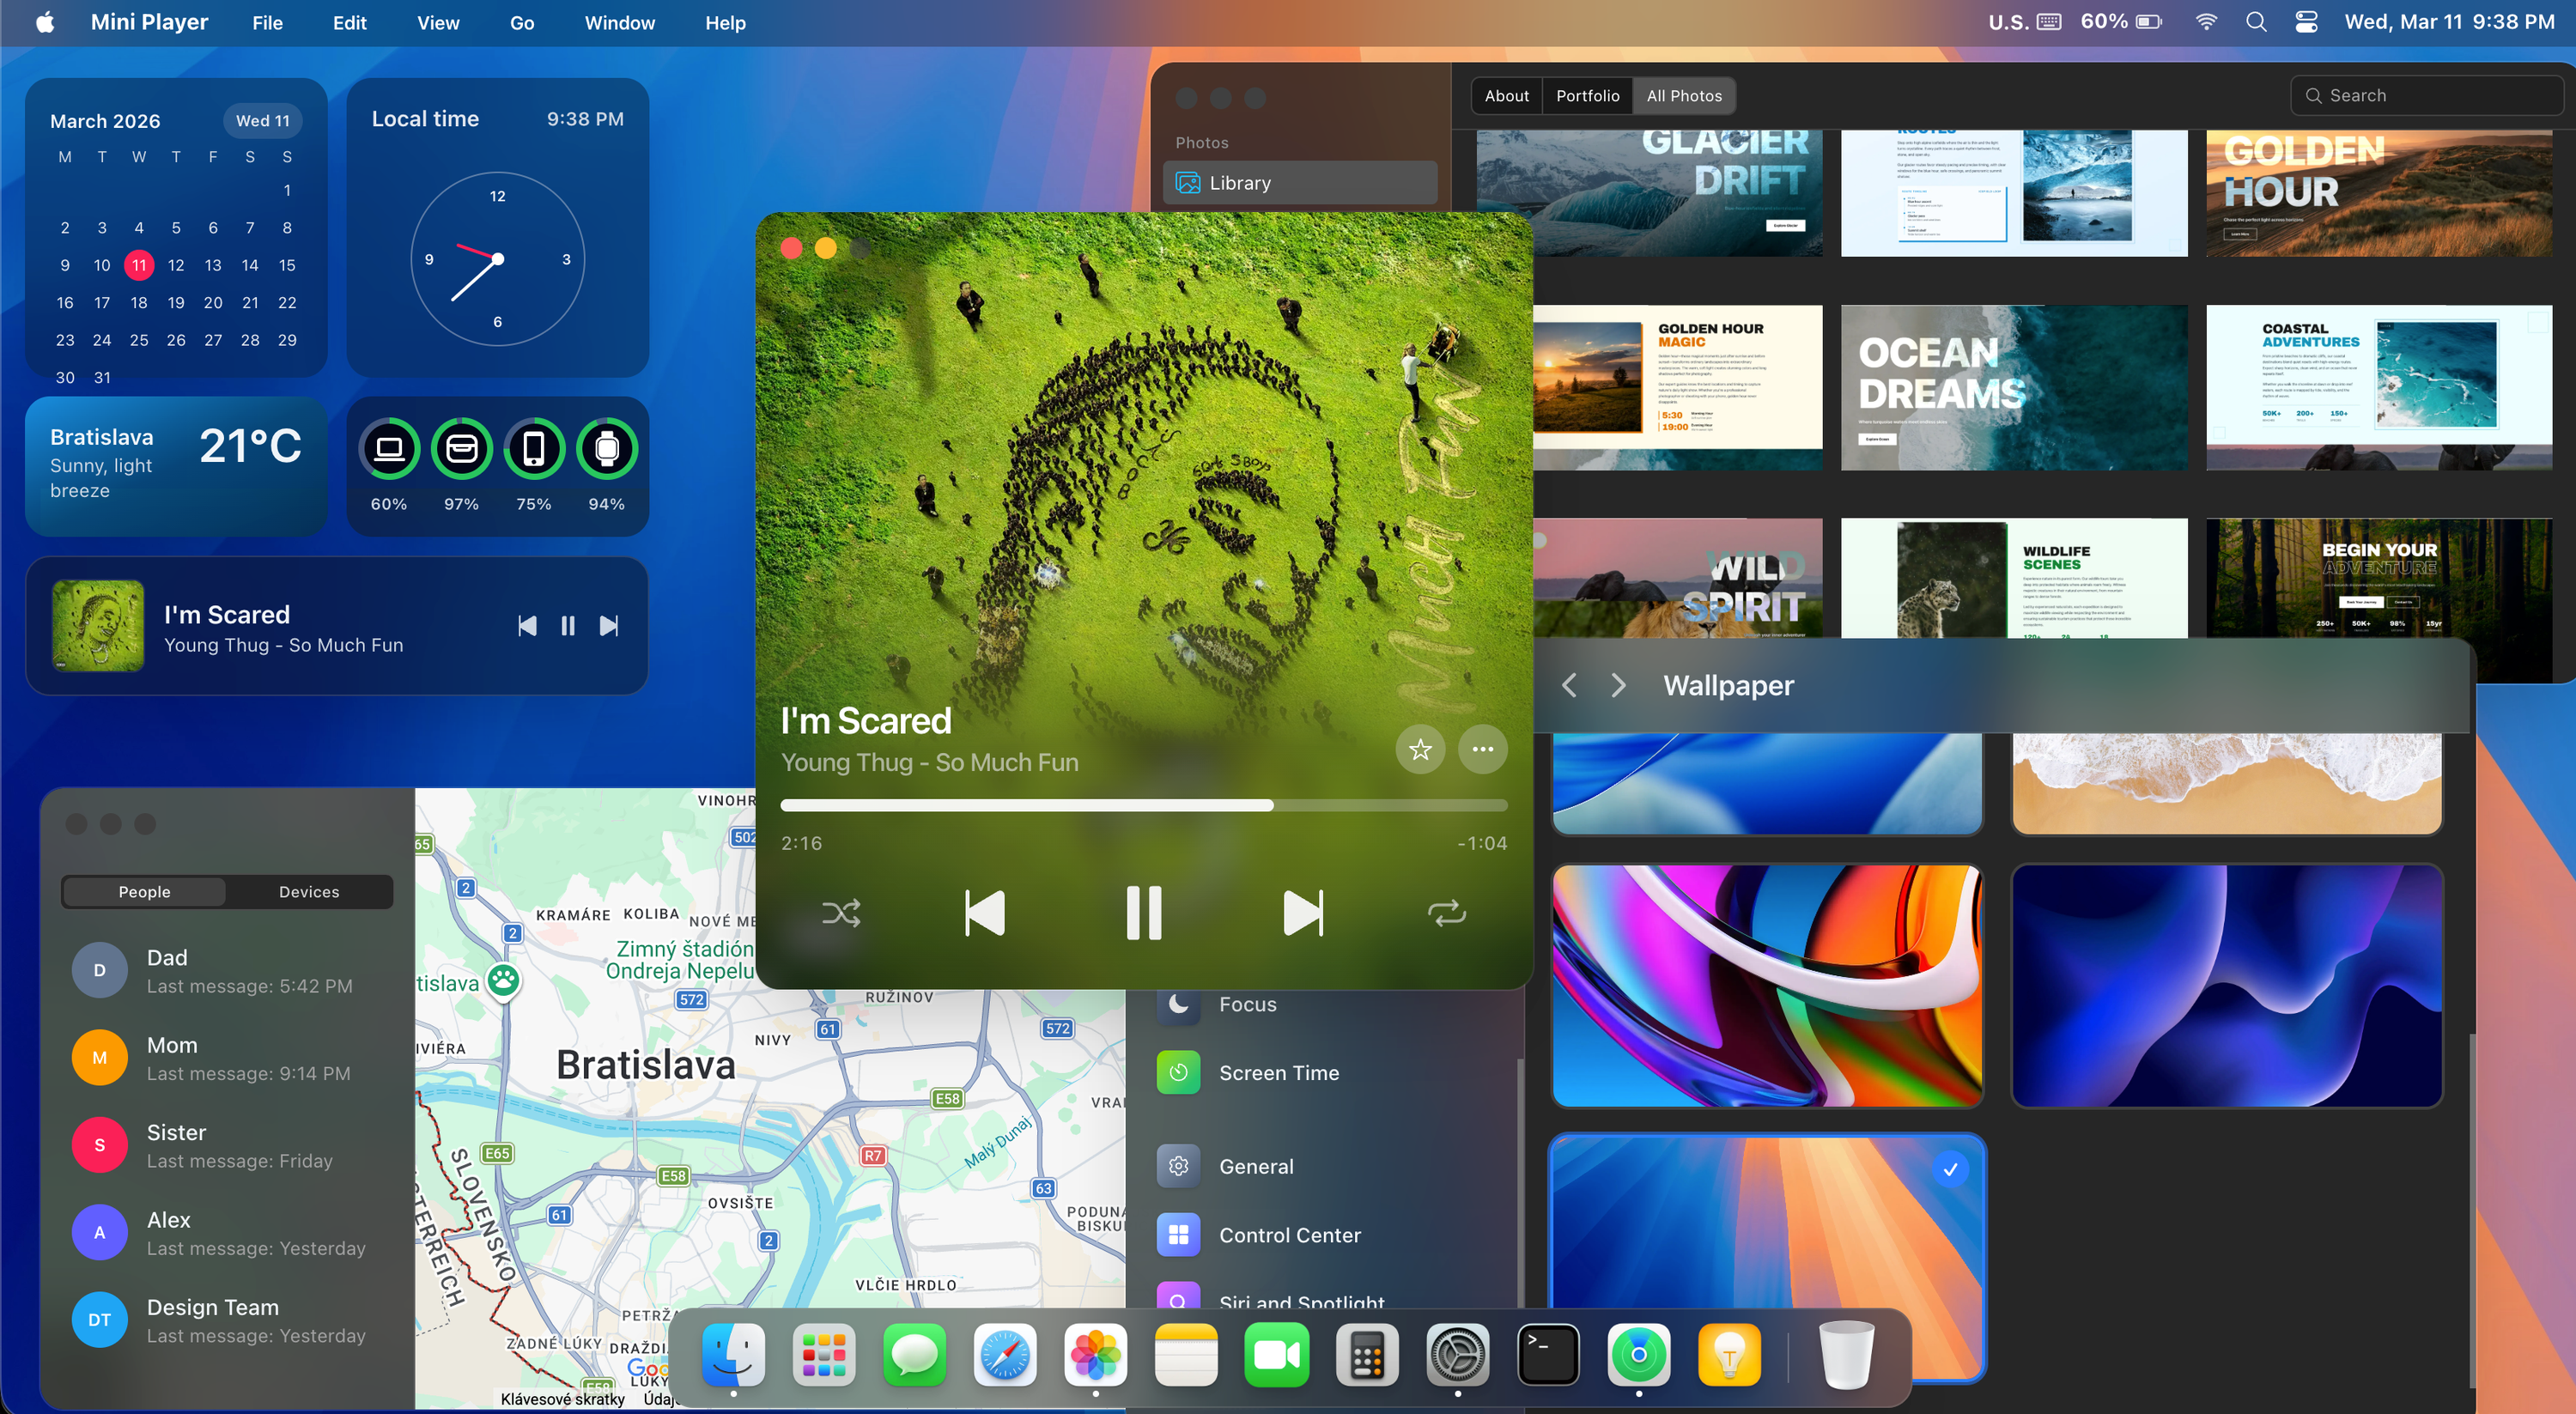Open Notes from the Dock

[x=1186, y=1356]
